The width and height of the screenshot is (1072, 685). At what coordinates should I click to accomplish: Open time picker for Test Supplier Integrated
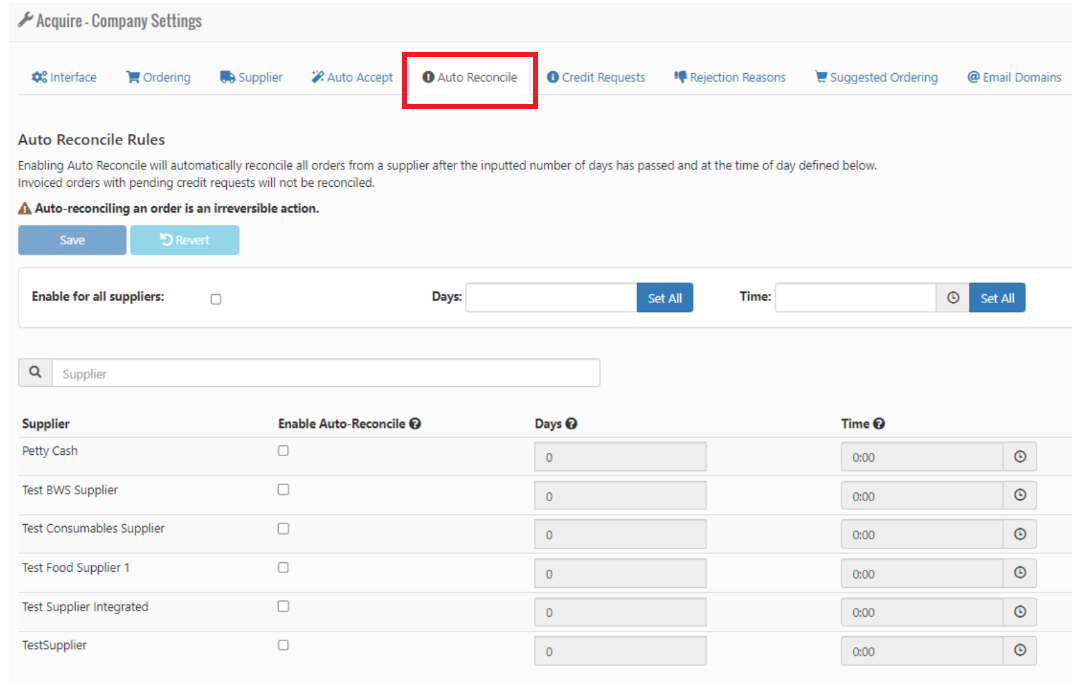tap(1020, 612)
